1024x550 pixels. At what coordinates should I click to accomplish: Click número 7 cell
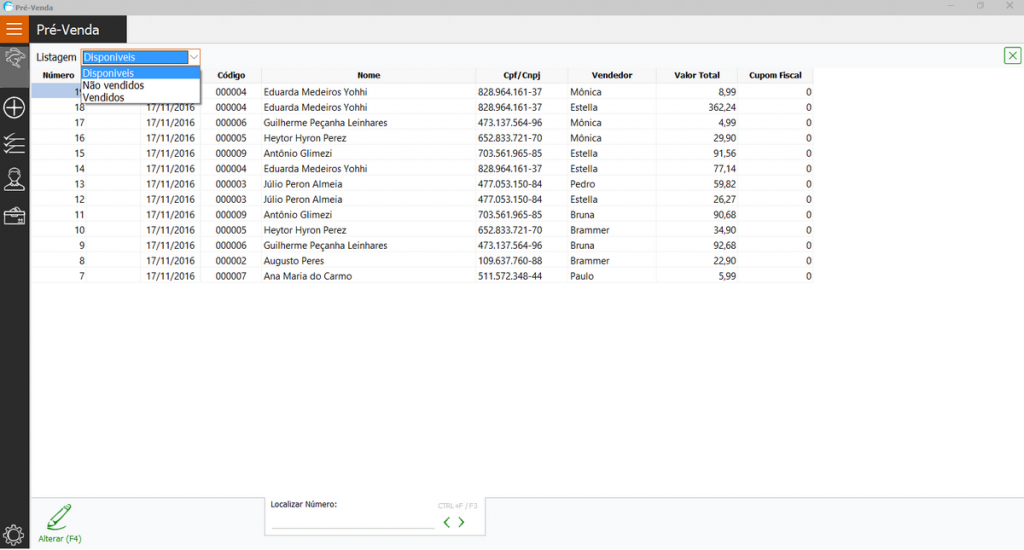[x=82, y=276]
